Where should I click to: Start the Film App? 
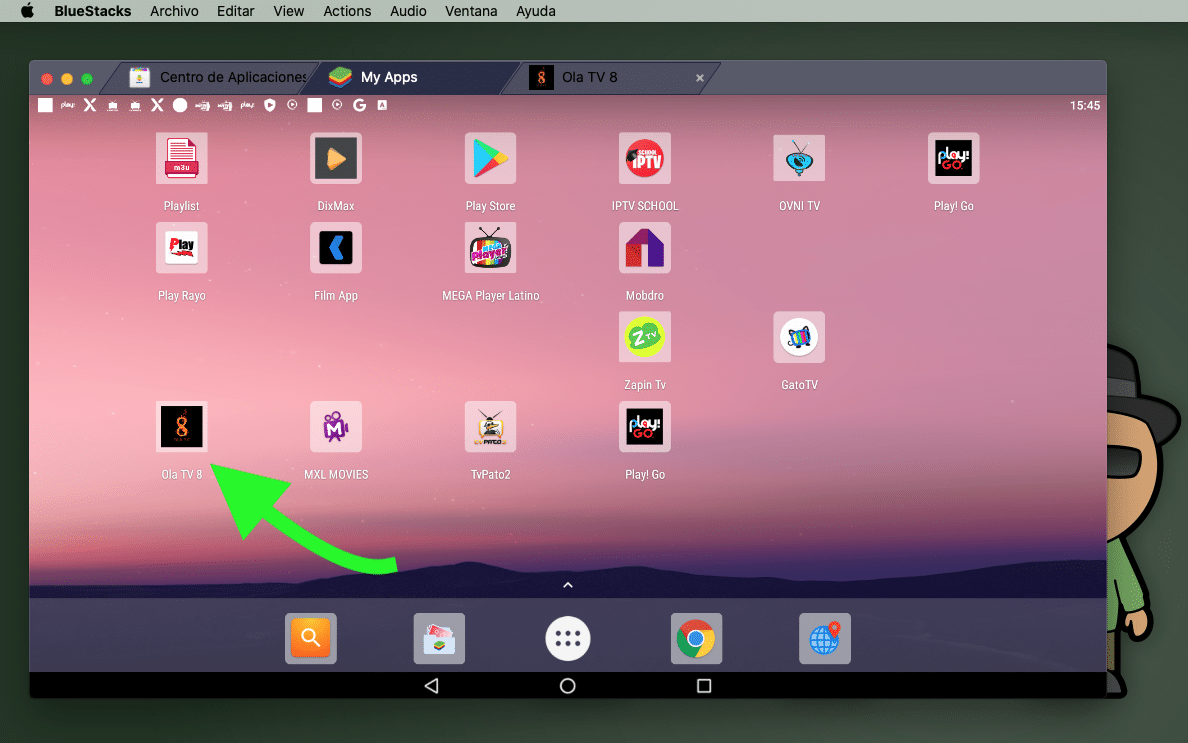pos(335,248)
